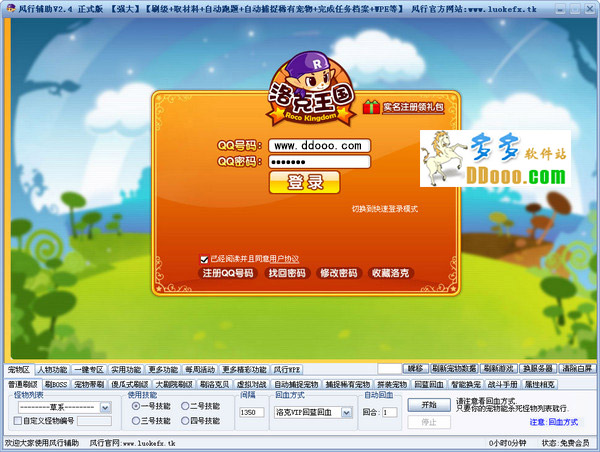Open the 战斗手册 sub-tab
600x452 pixels.
pos(502,384)
